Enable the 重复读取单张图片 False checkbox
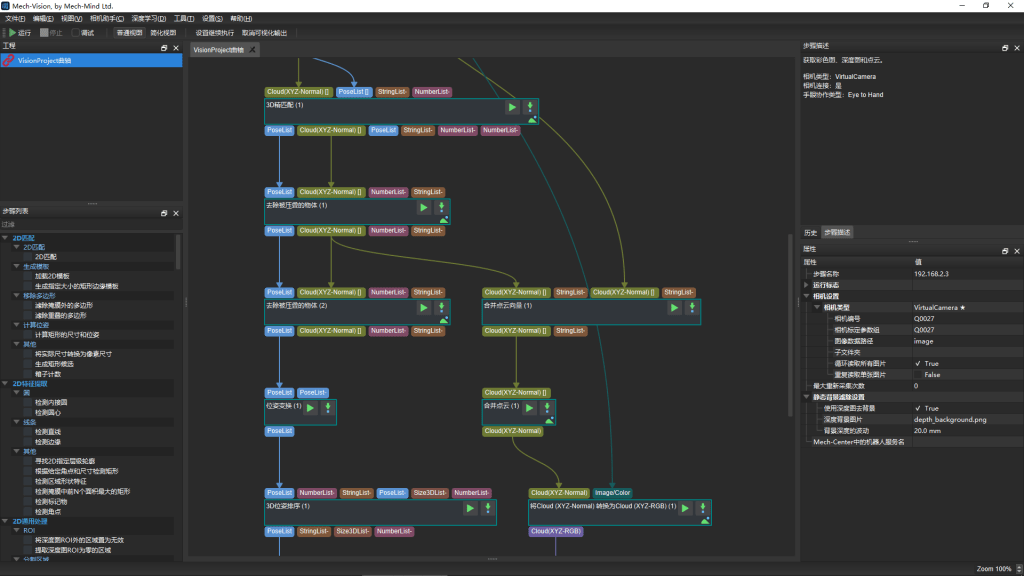The height and width of the screenshot is (576, 1024). [917, 375]
